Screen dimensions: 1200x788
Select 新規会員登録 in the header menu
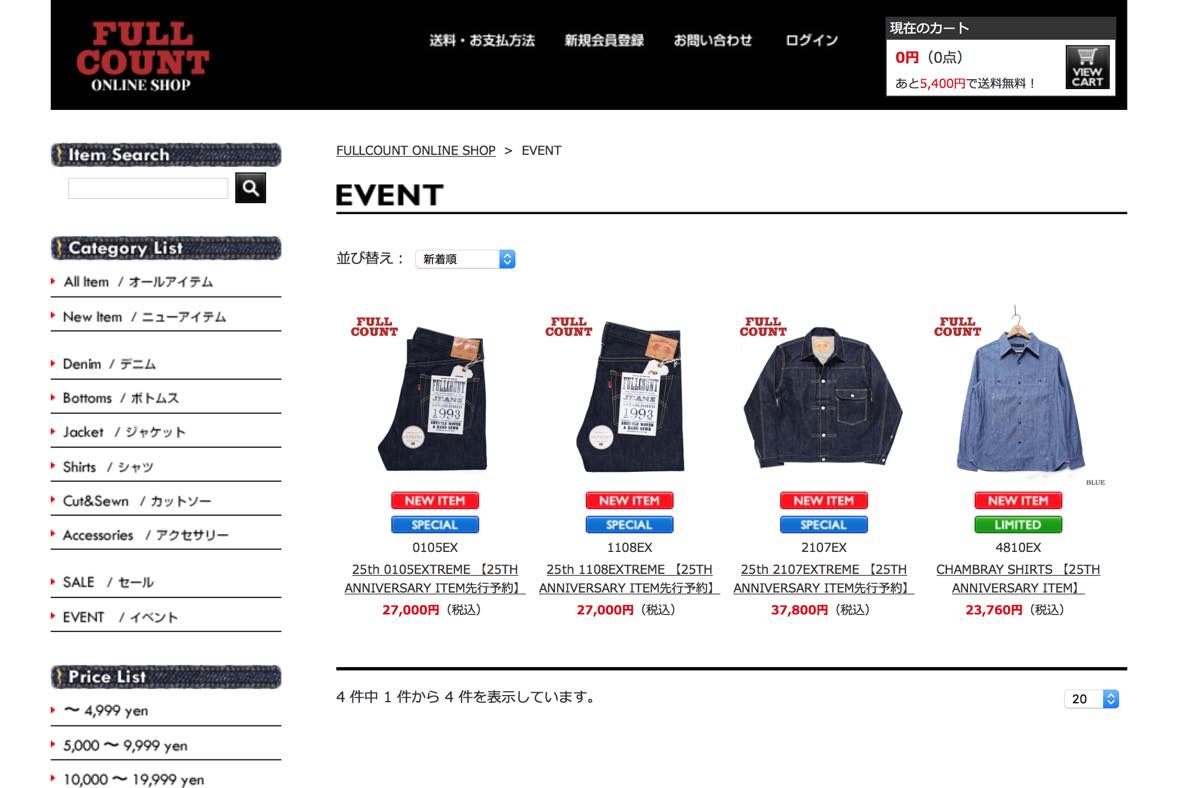point(604,41)
